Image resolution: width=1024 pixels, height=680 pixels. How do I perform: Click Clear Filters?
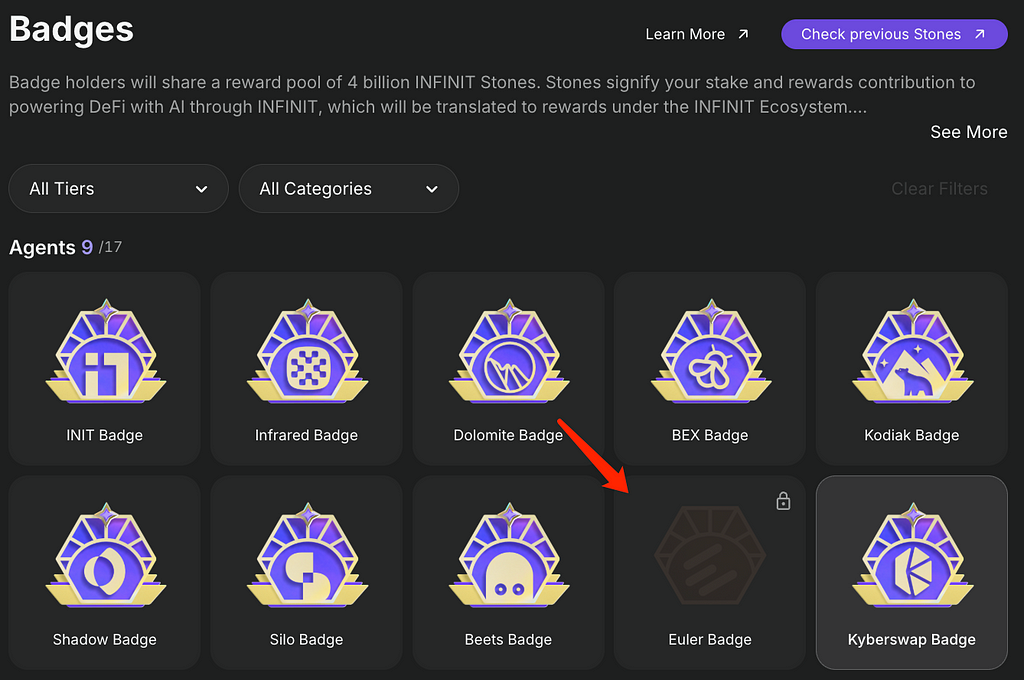(939, 189)
